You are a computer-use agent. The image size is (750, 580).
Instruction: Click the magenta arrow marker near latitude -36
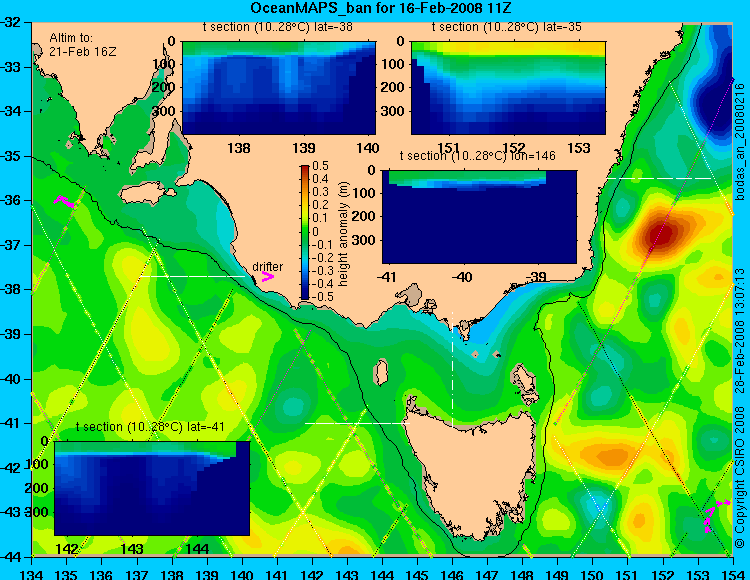coord(64,201)
